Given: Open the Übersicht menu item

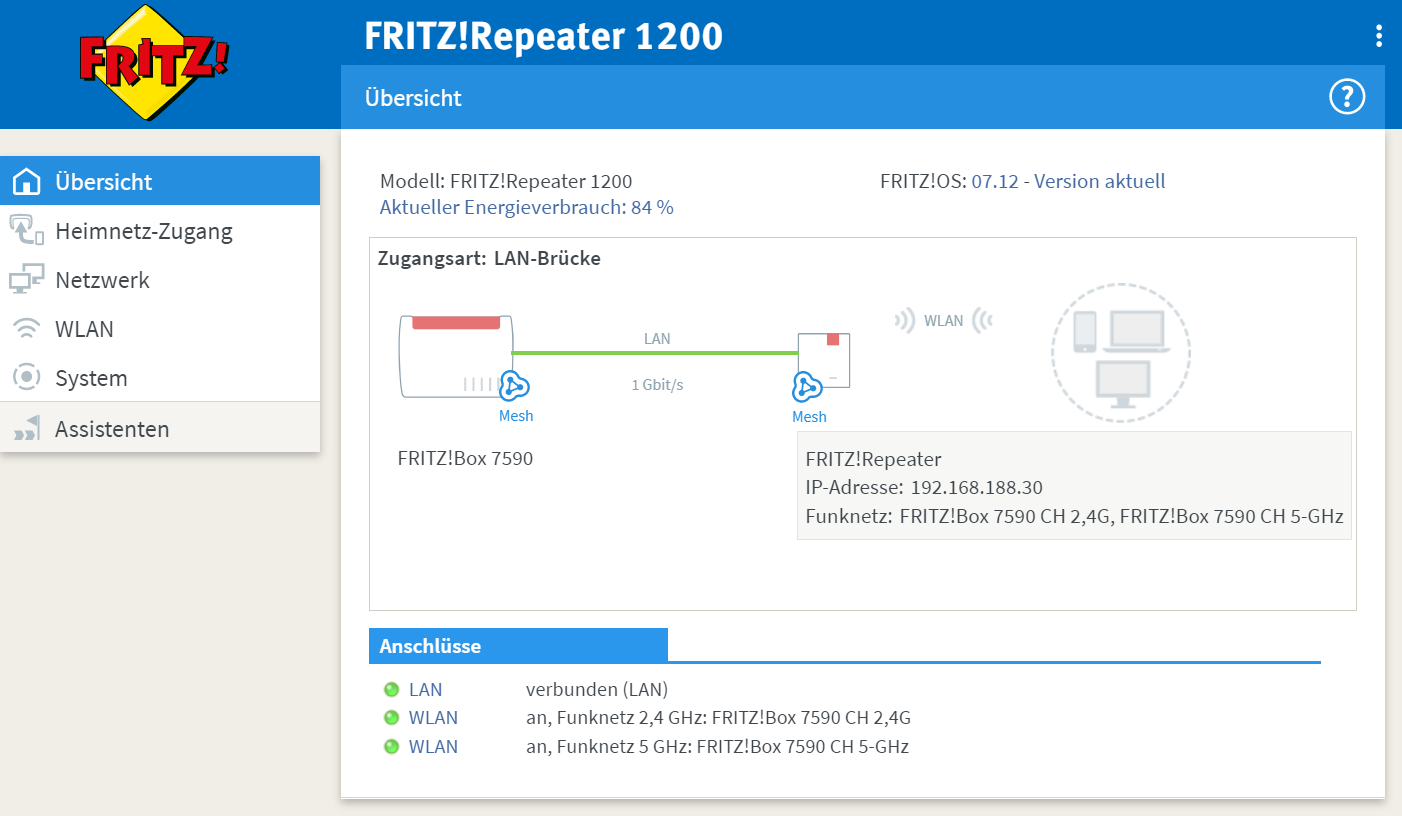Looking at the screenshot, I should coord(160,182).
